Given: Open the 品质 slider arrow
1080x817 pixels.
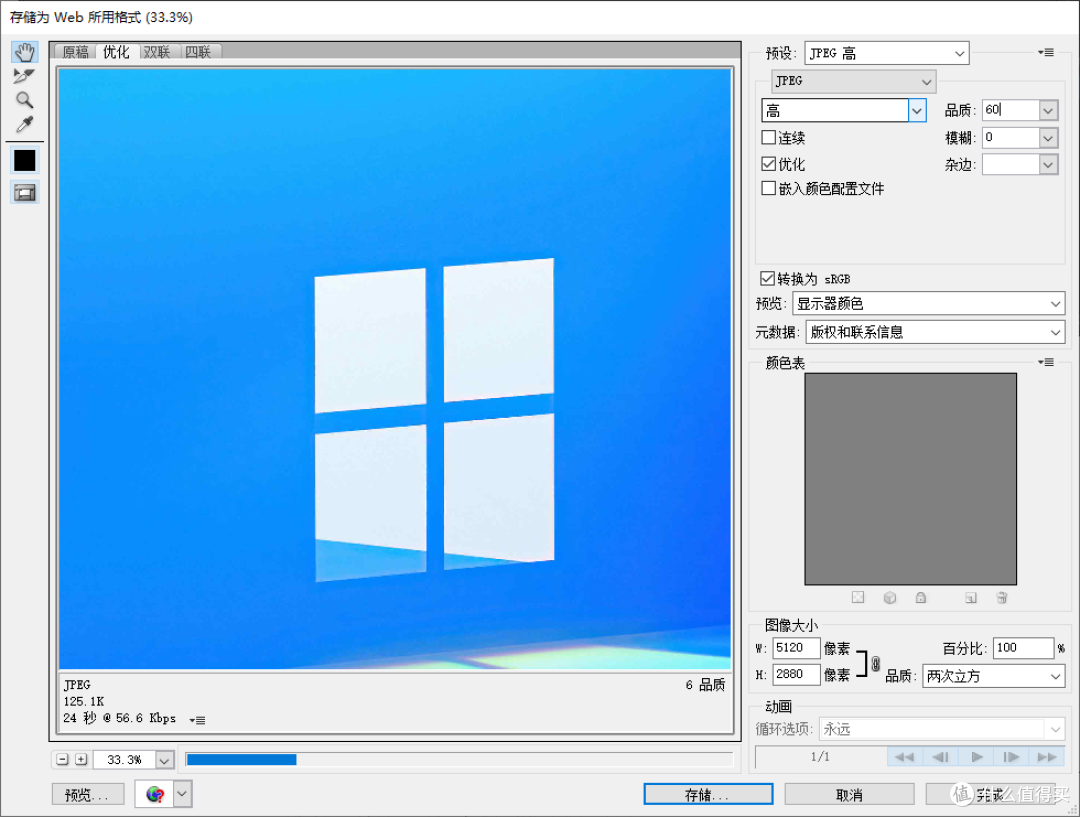Looking at the screenshot, I should [1048, 110].
